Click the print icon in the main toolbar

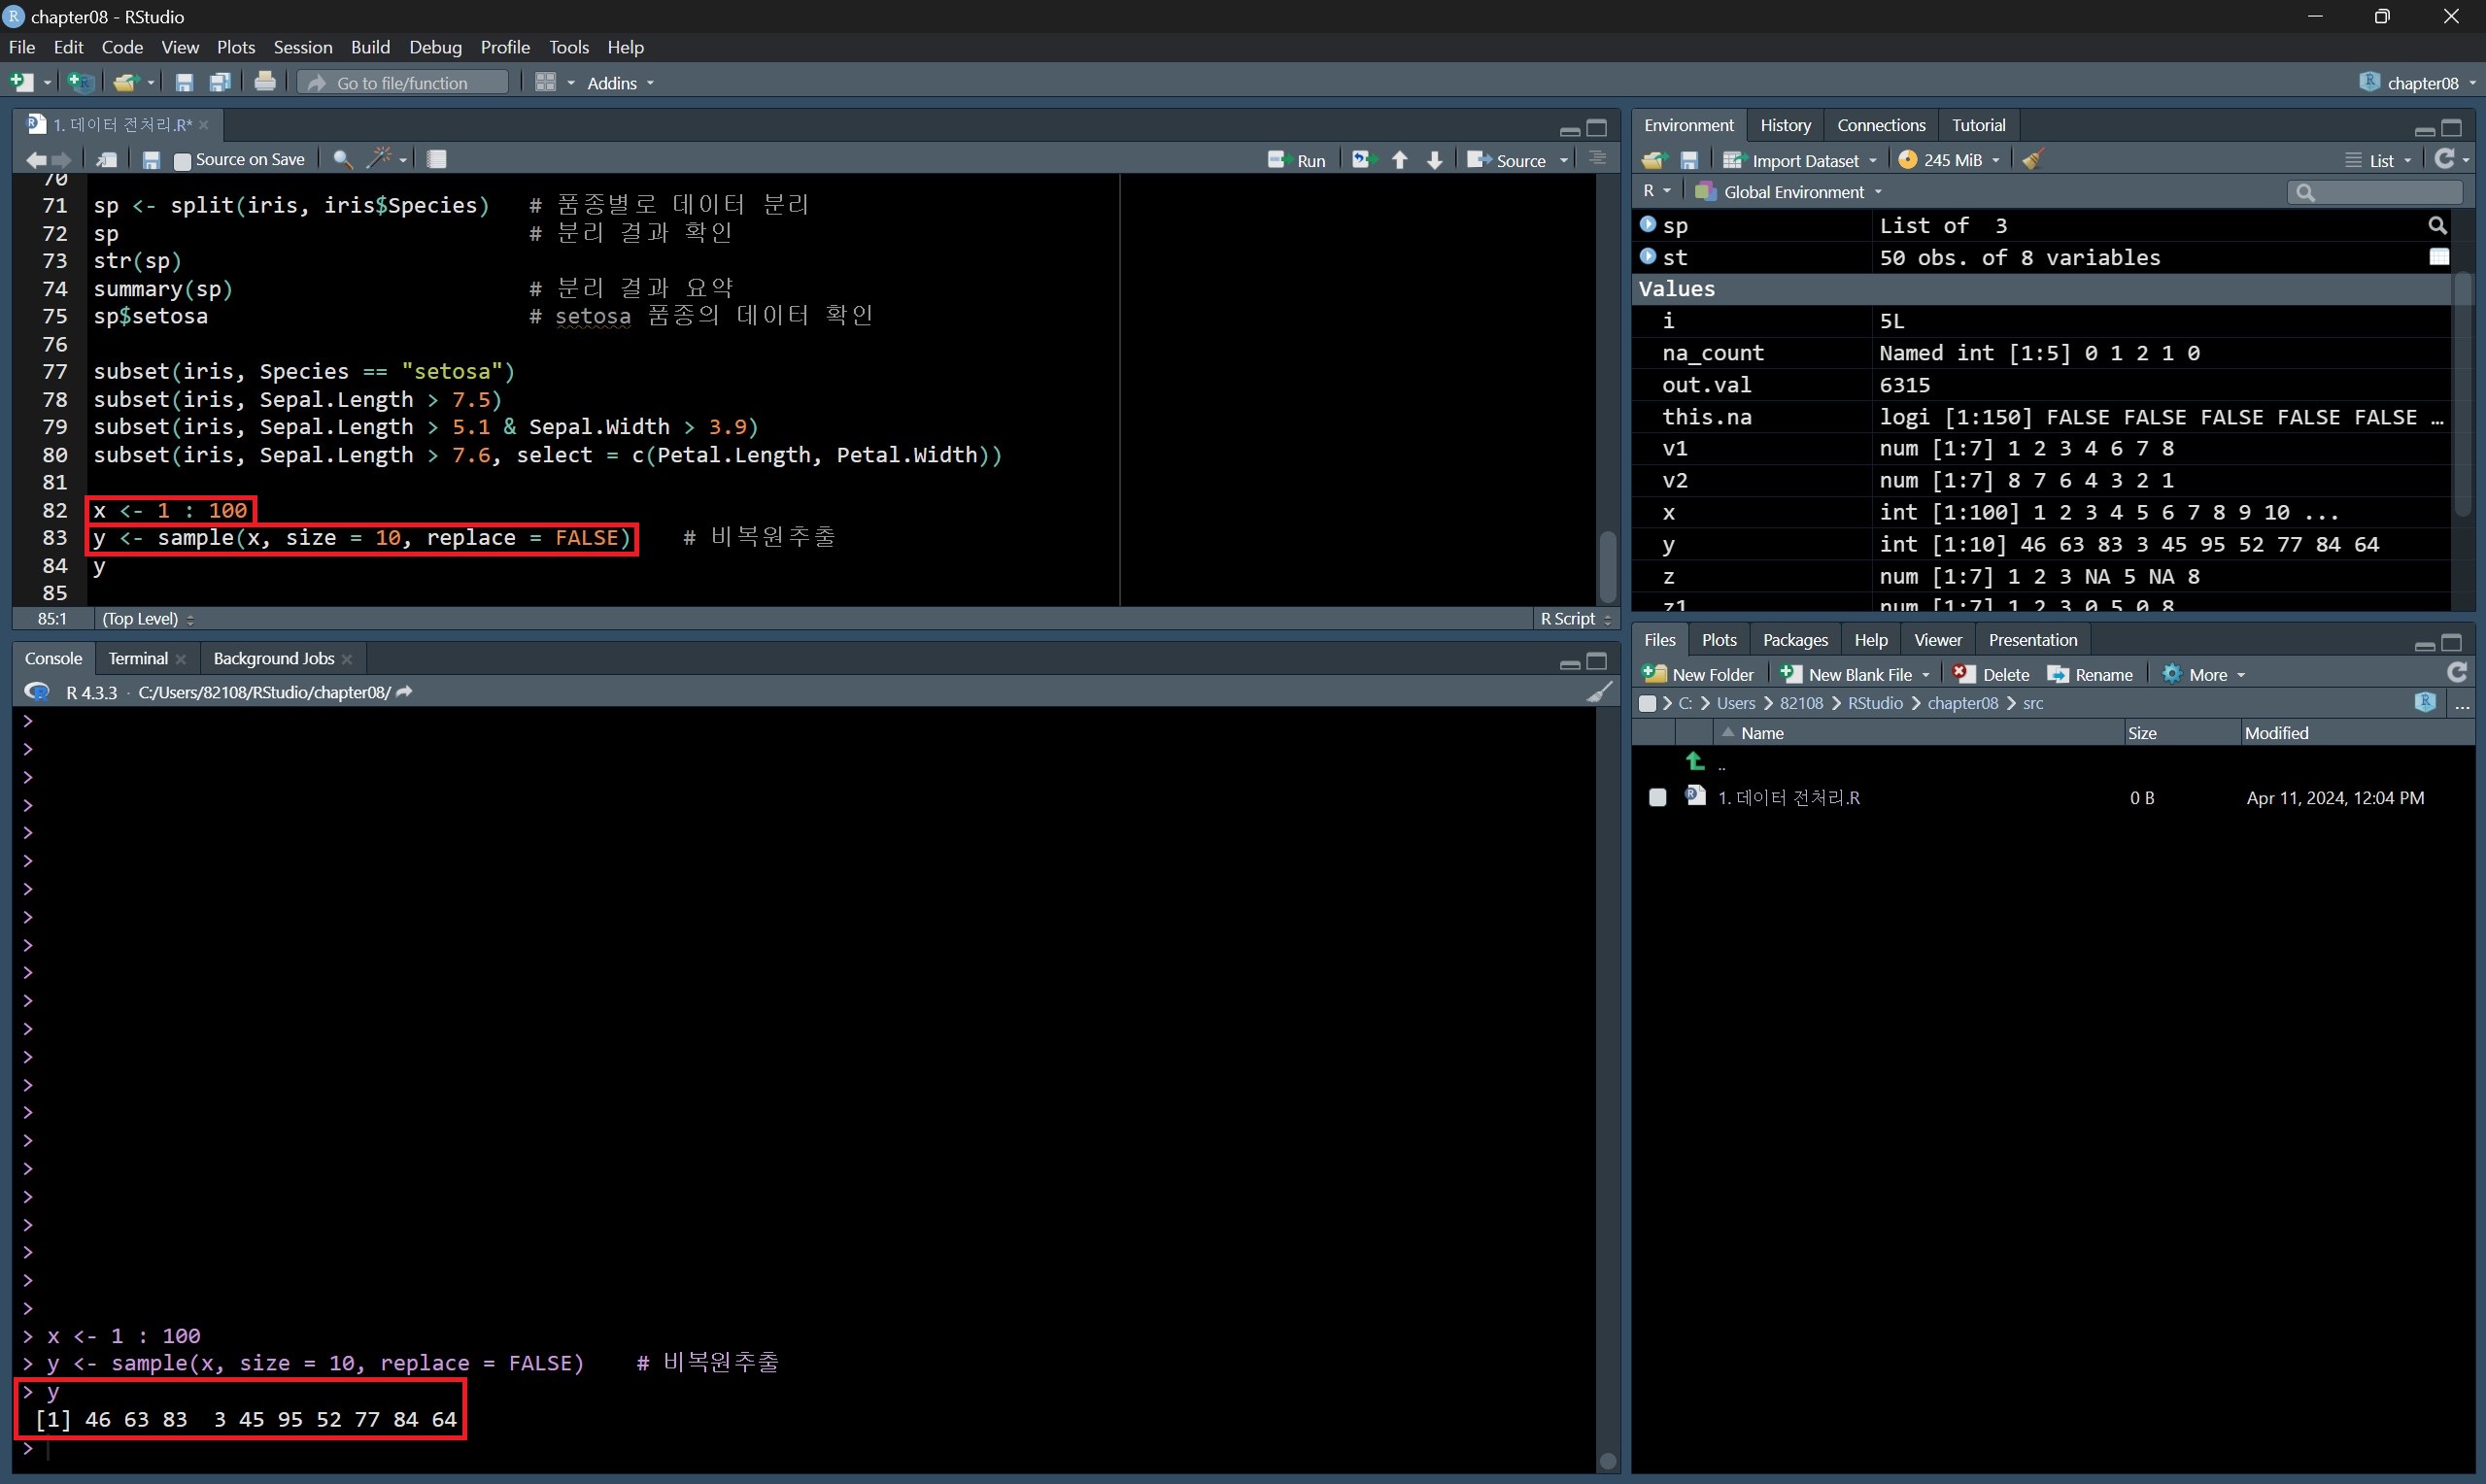(x=265, y=82)
